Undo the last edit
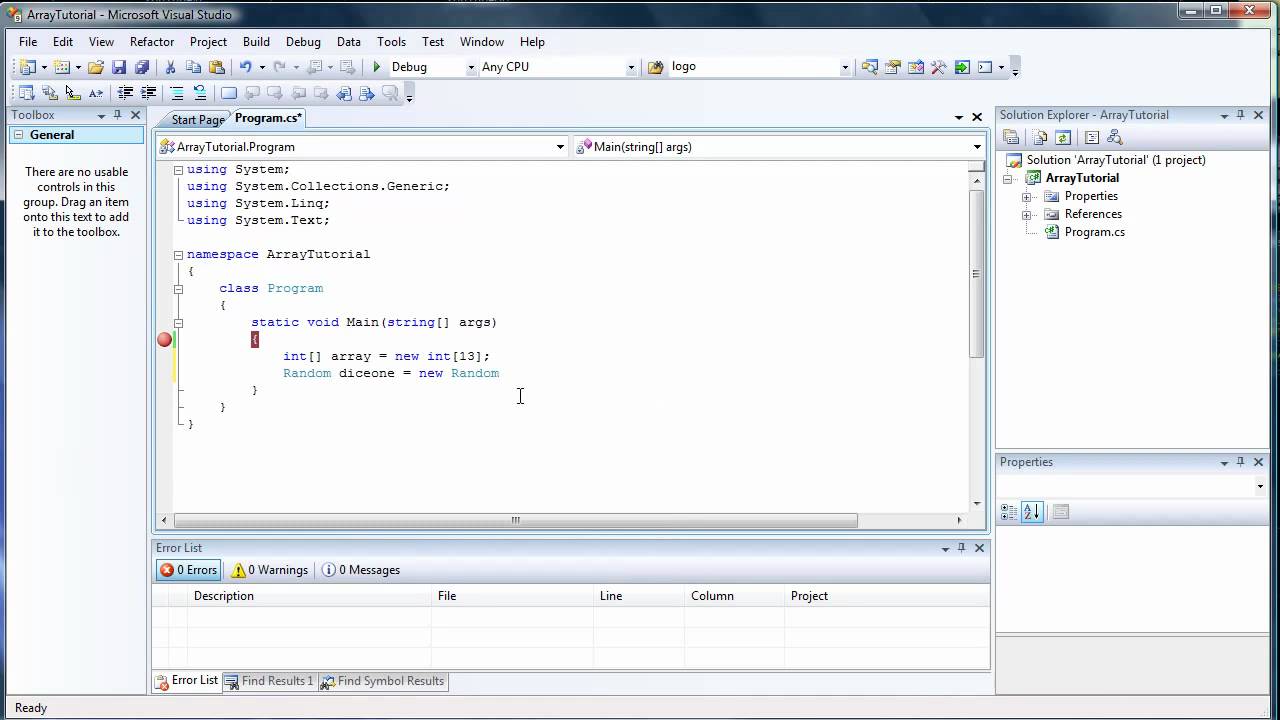1280x720 pixels. click(x=245, y=67)
